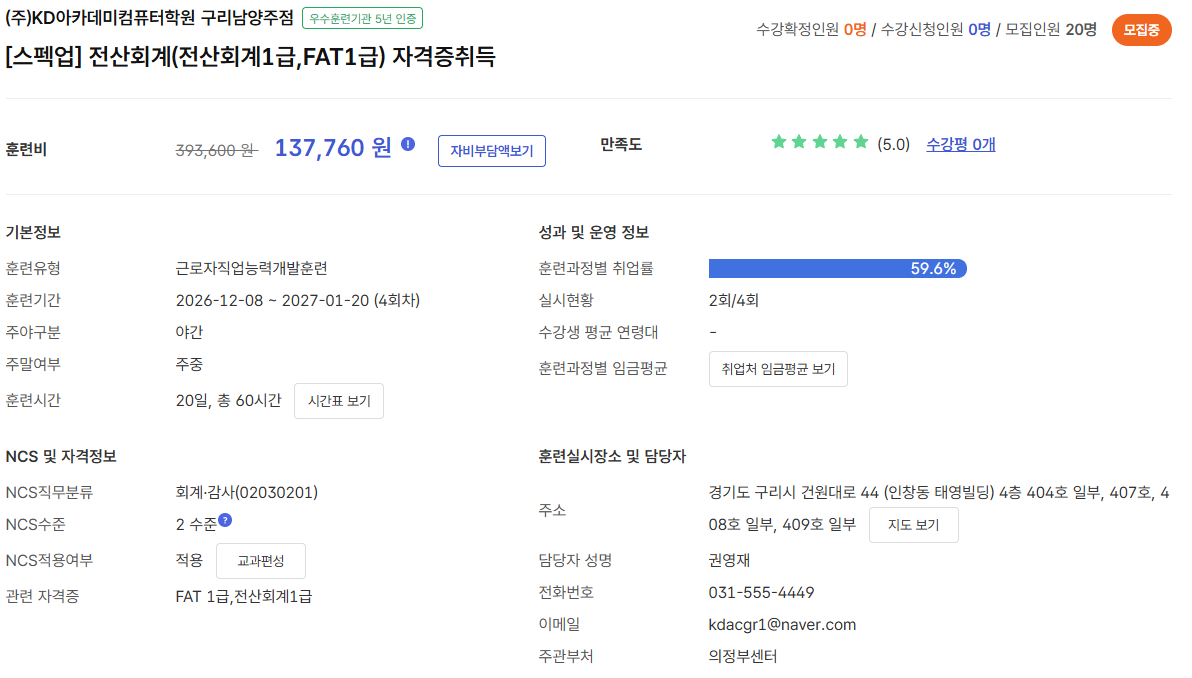Click the 2회/4회 run status value
Screen dimensions: 1192x678
[x=734, y=301]
